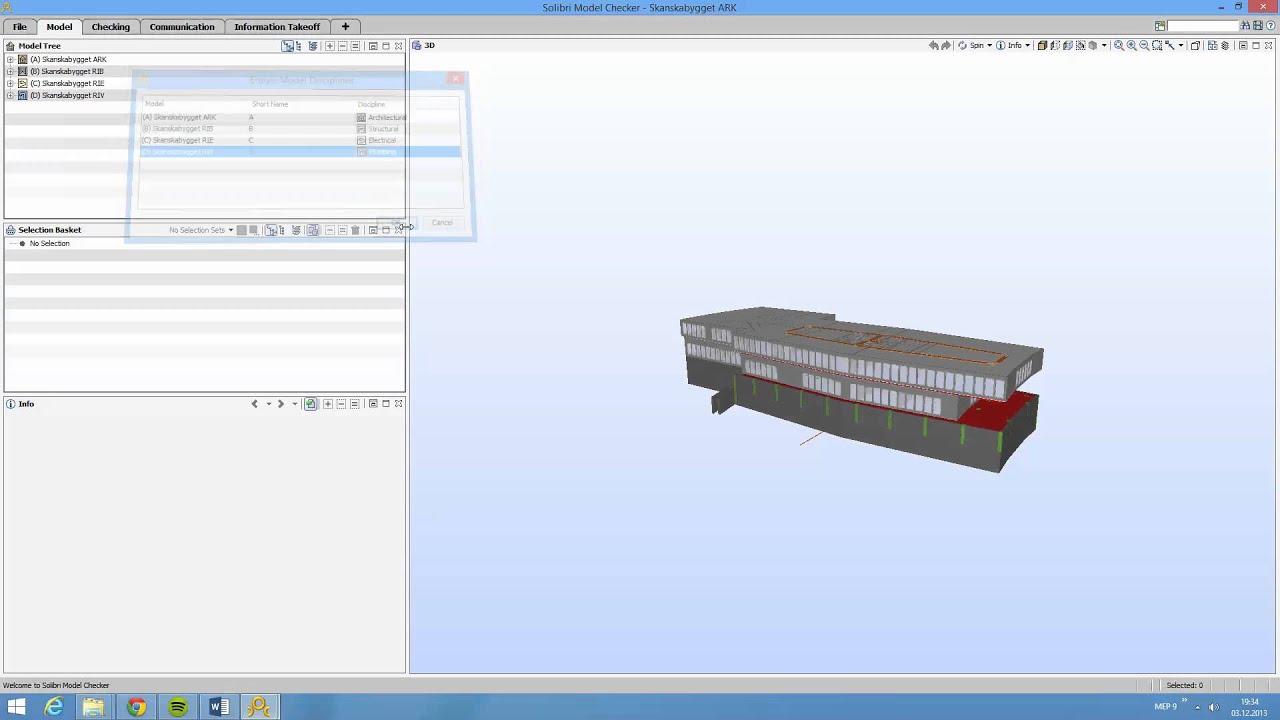
Task: Collapse one level in Model Tree toolbar
Action: click(343, 46)
